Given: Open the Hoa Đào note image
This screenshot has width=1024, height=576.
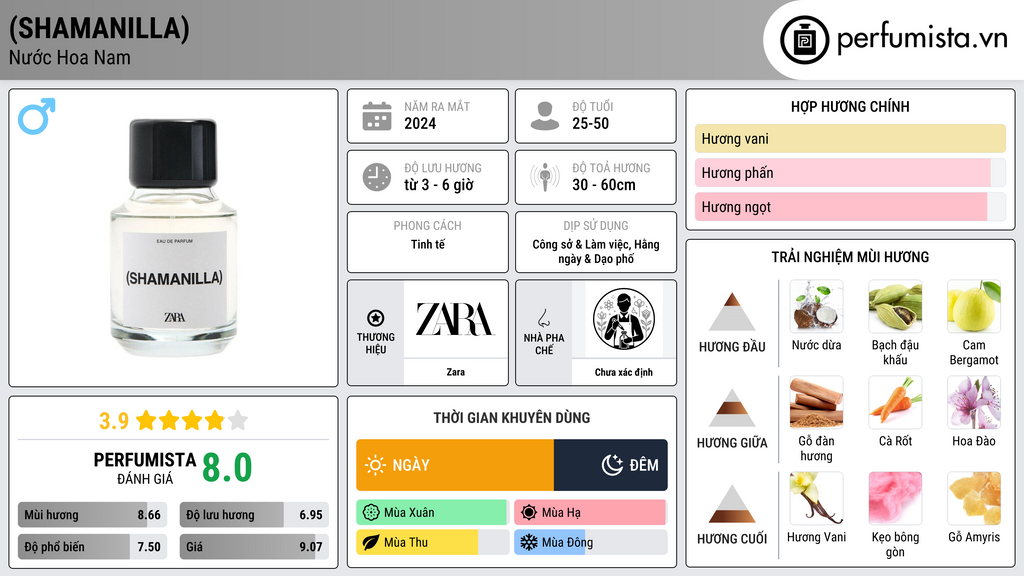Looking at the screenshot, I should click(974, 403).
